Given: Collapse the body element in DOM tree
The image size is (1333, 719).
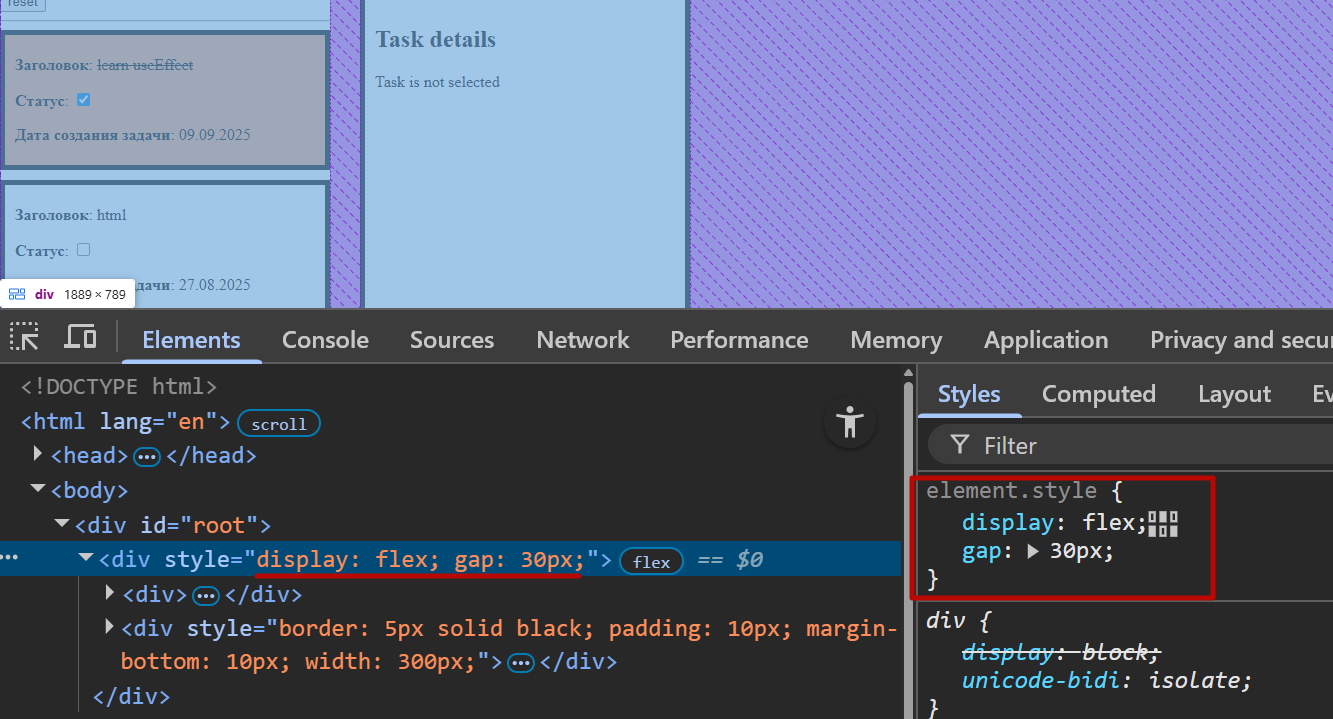Looking at the screenshot, I should [x=39, y=489].
